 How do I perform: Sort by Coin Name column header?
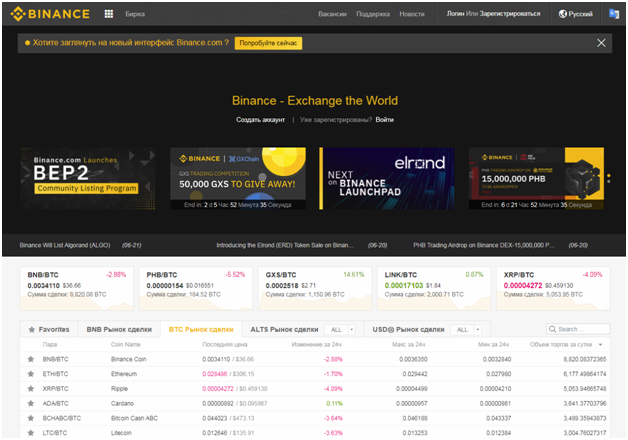click(x=126, y=345)
